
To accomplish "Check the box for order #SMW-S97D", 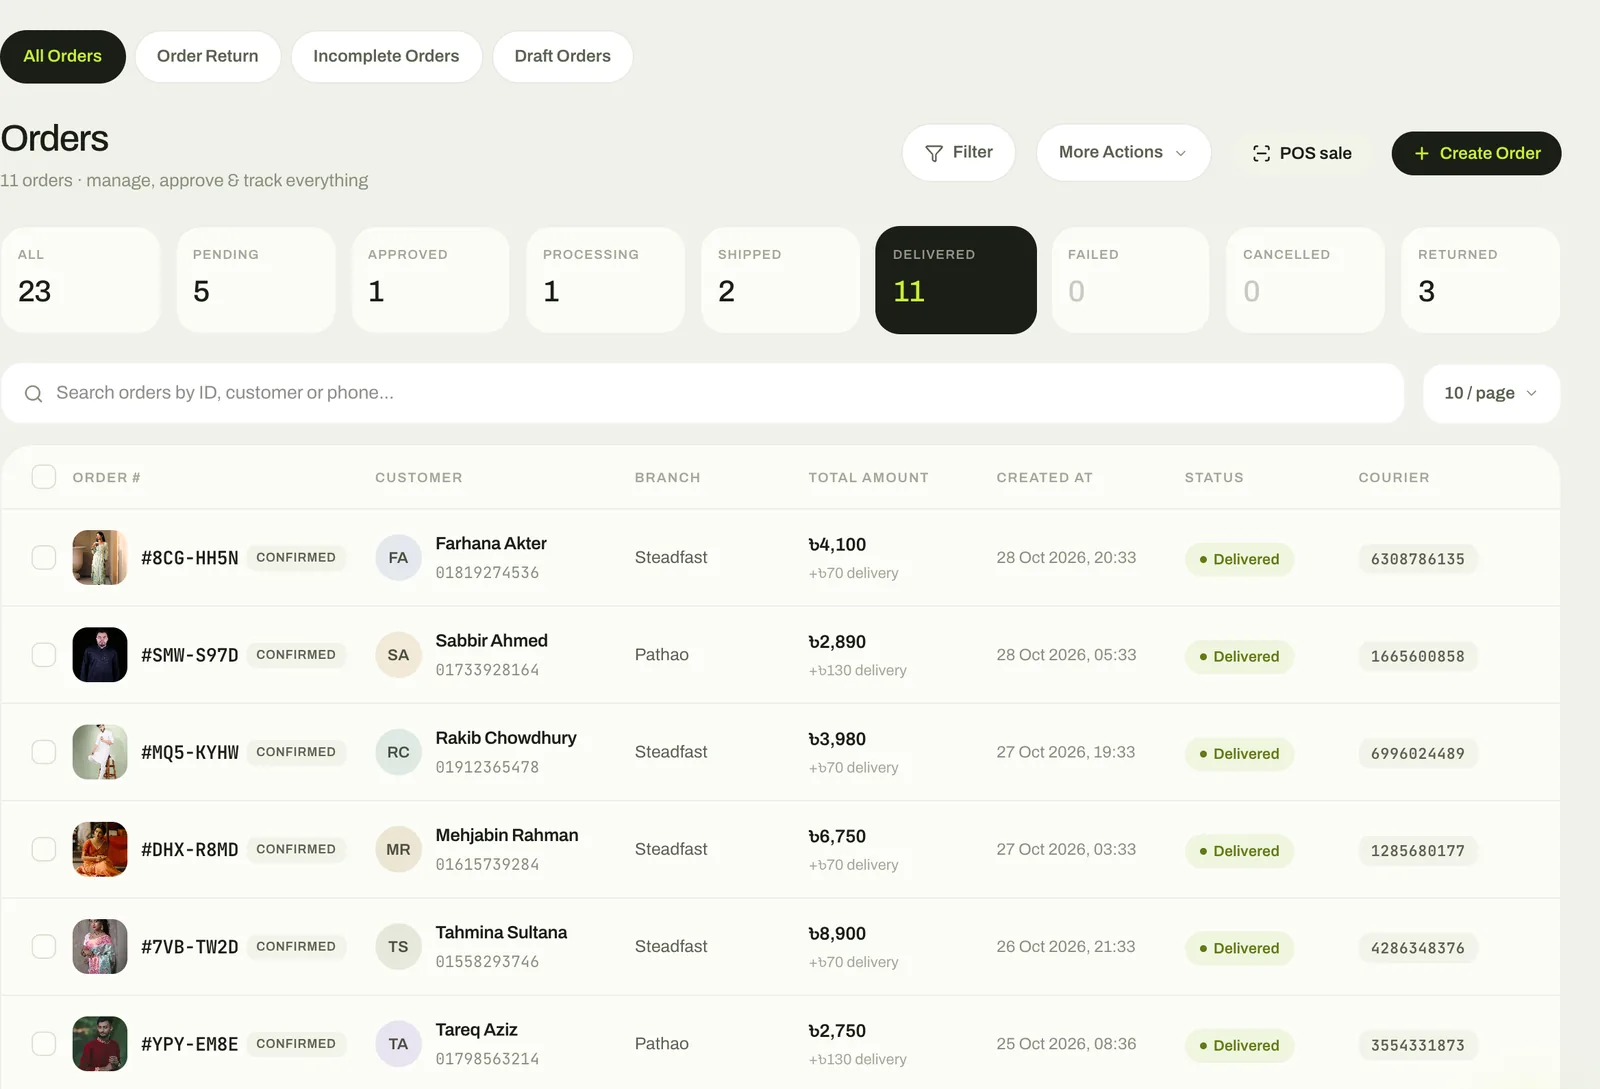I will 44,655.
